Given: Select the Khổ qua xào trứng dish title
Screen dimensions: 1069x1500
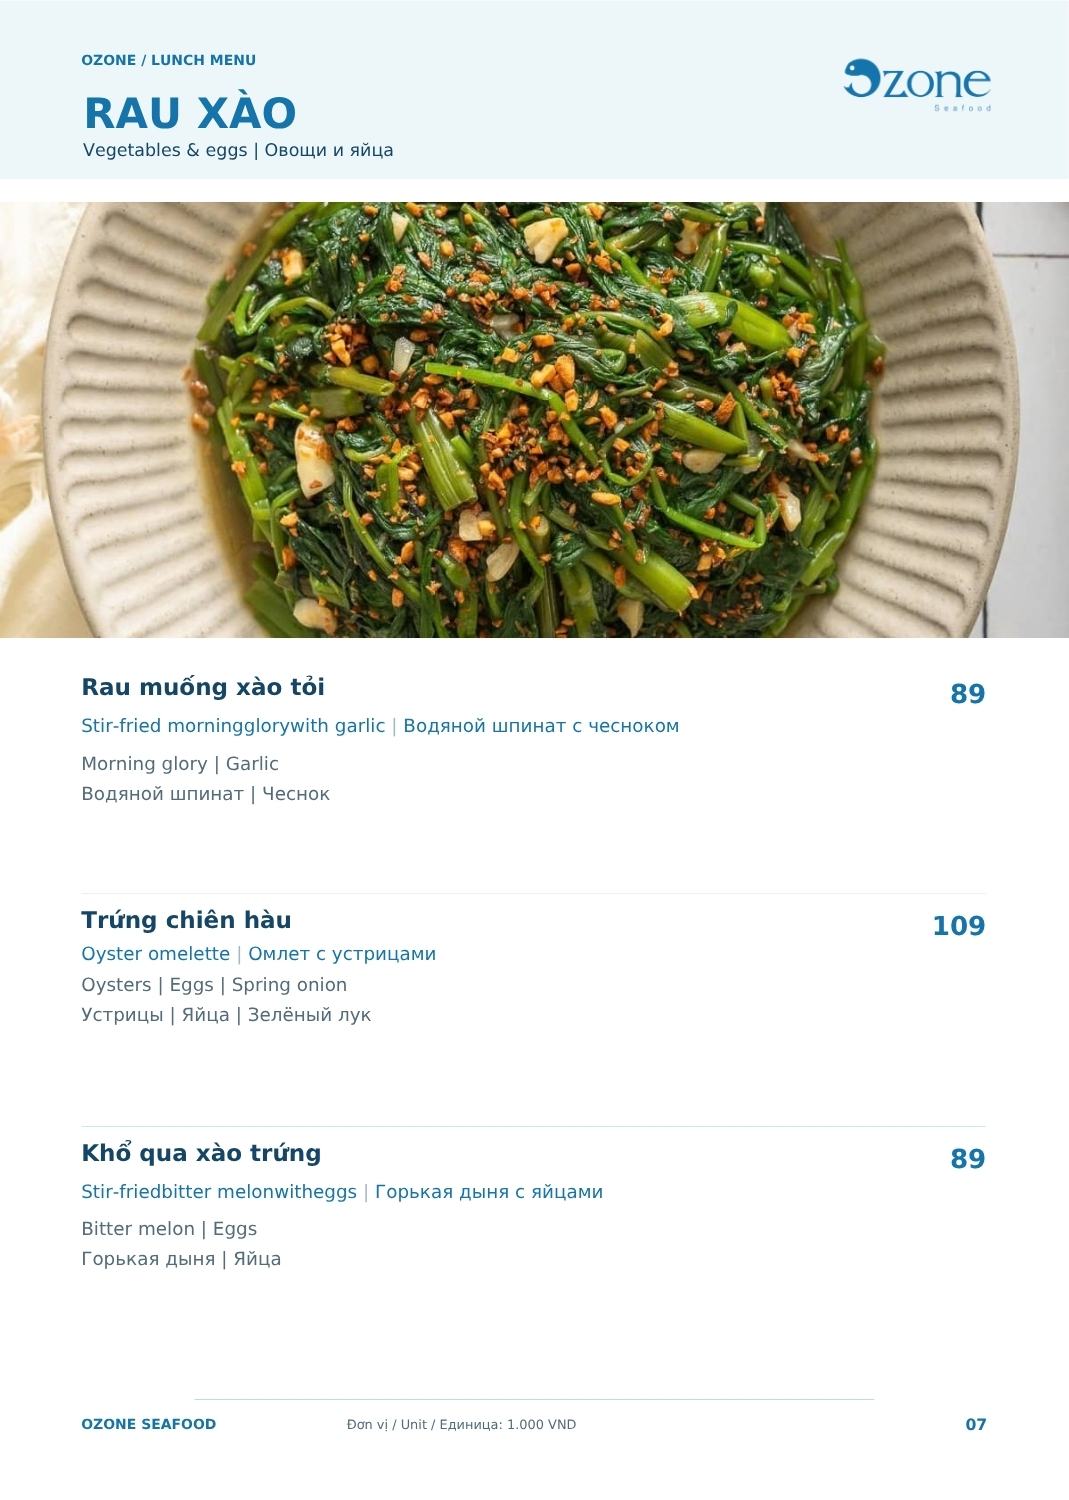Looking at the screenshot, I should tap(201, 1153).
